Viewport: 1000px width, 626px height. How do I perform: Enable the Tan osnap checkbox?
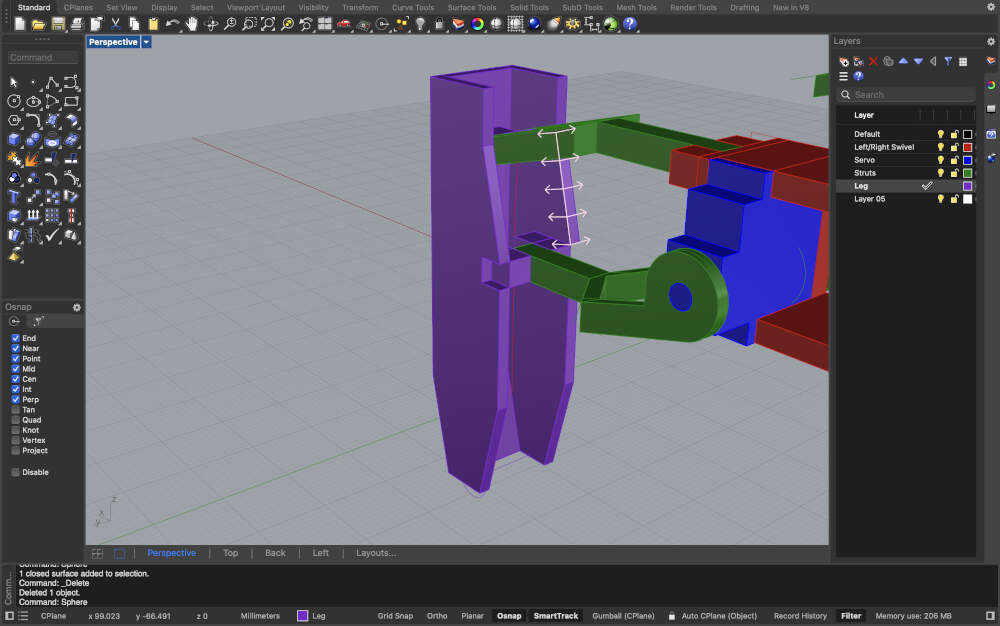coord(15,410)
